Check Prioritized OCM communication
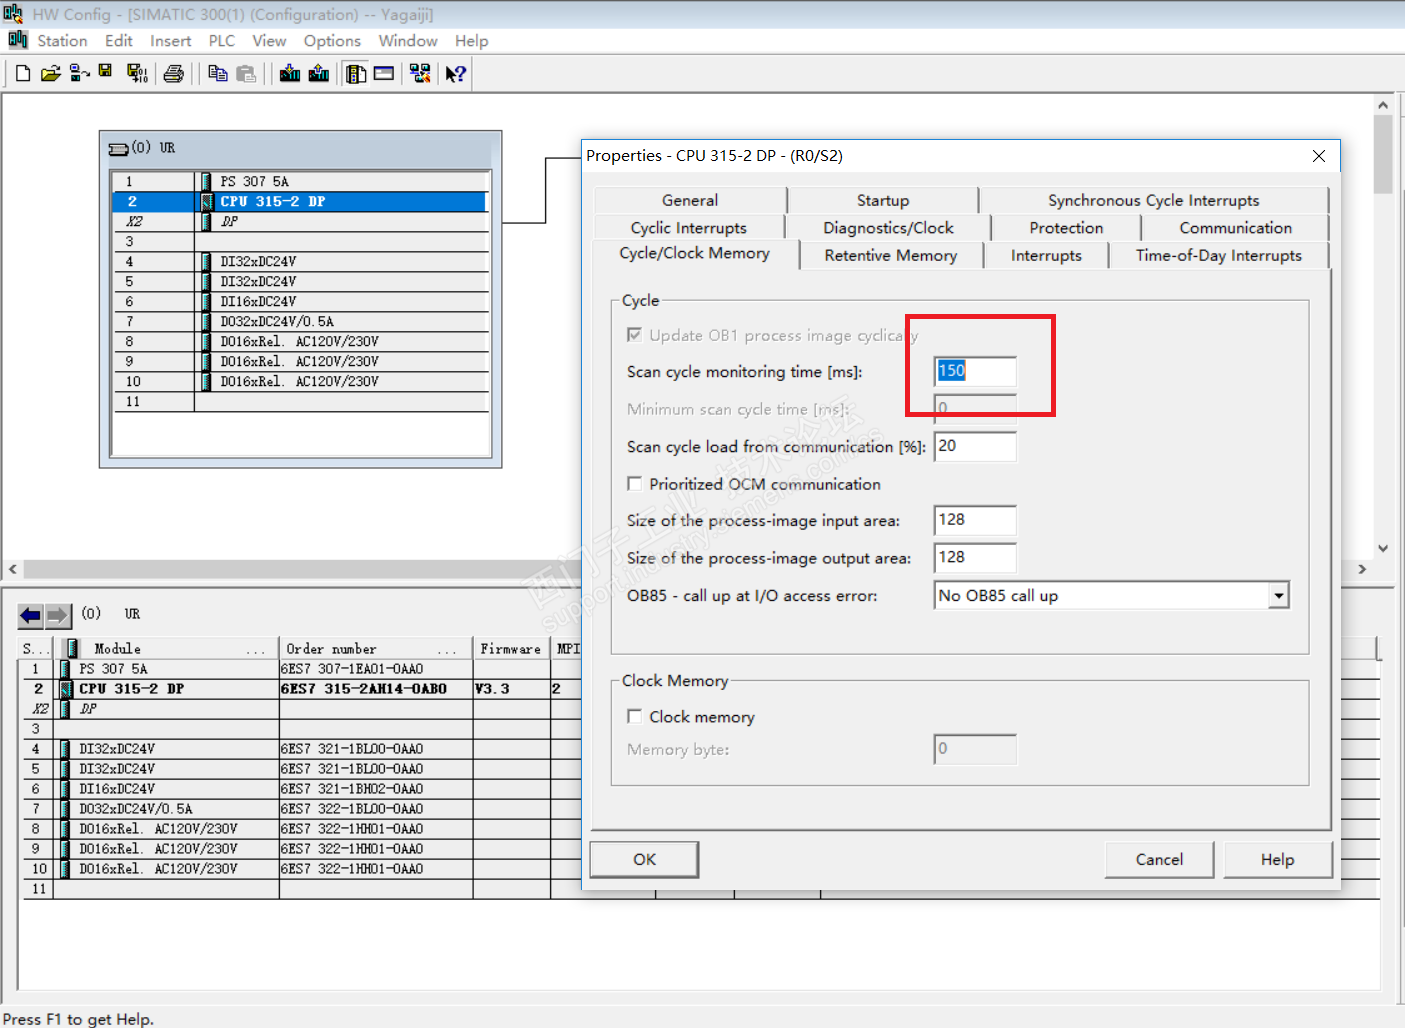The image size is (1405, 1028). (x=635, y=484)
